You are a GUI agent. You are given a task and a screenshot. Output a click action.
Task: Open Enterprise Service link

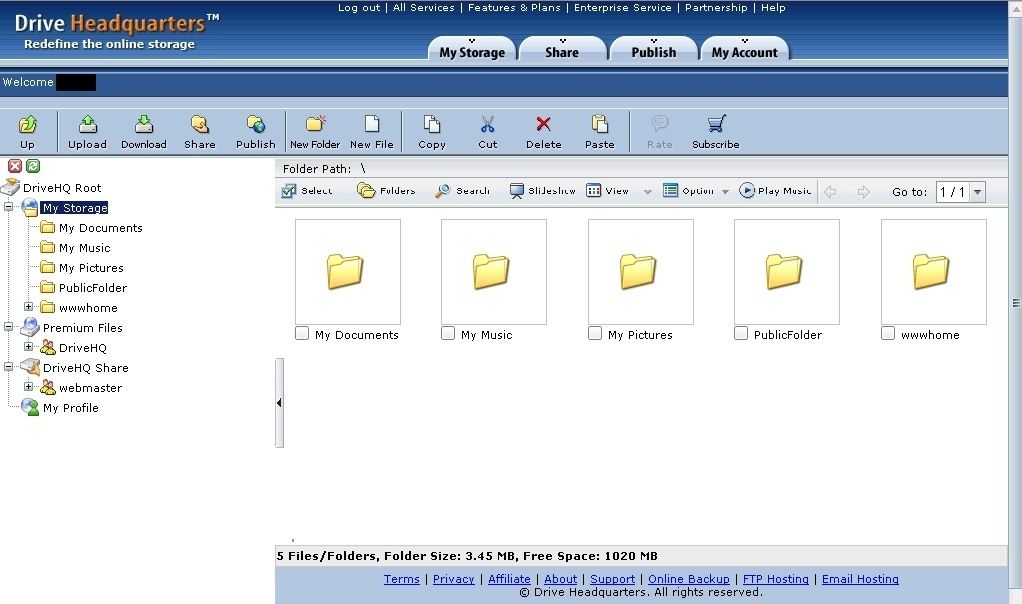point(622,8)
